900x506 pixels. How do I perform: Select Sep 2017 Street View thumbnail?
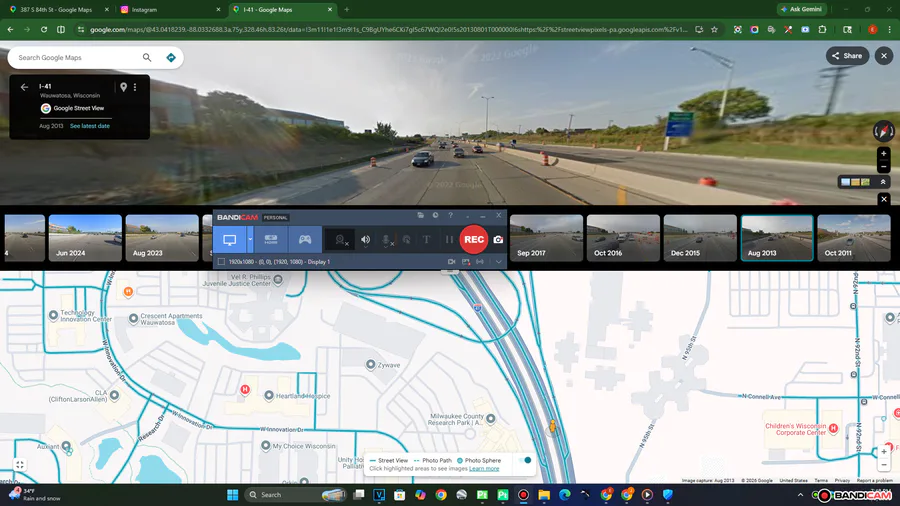(x=546, y=238)
